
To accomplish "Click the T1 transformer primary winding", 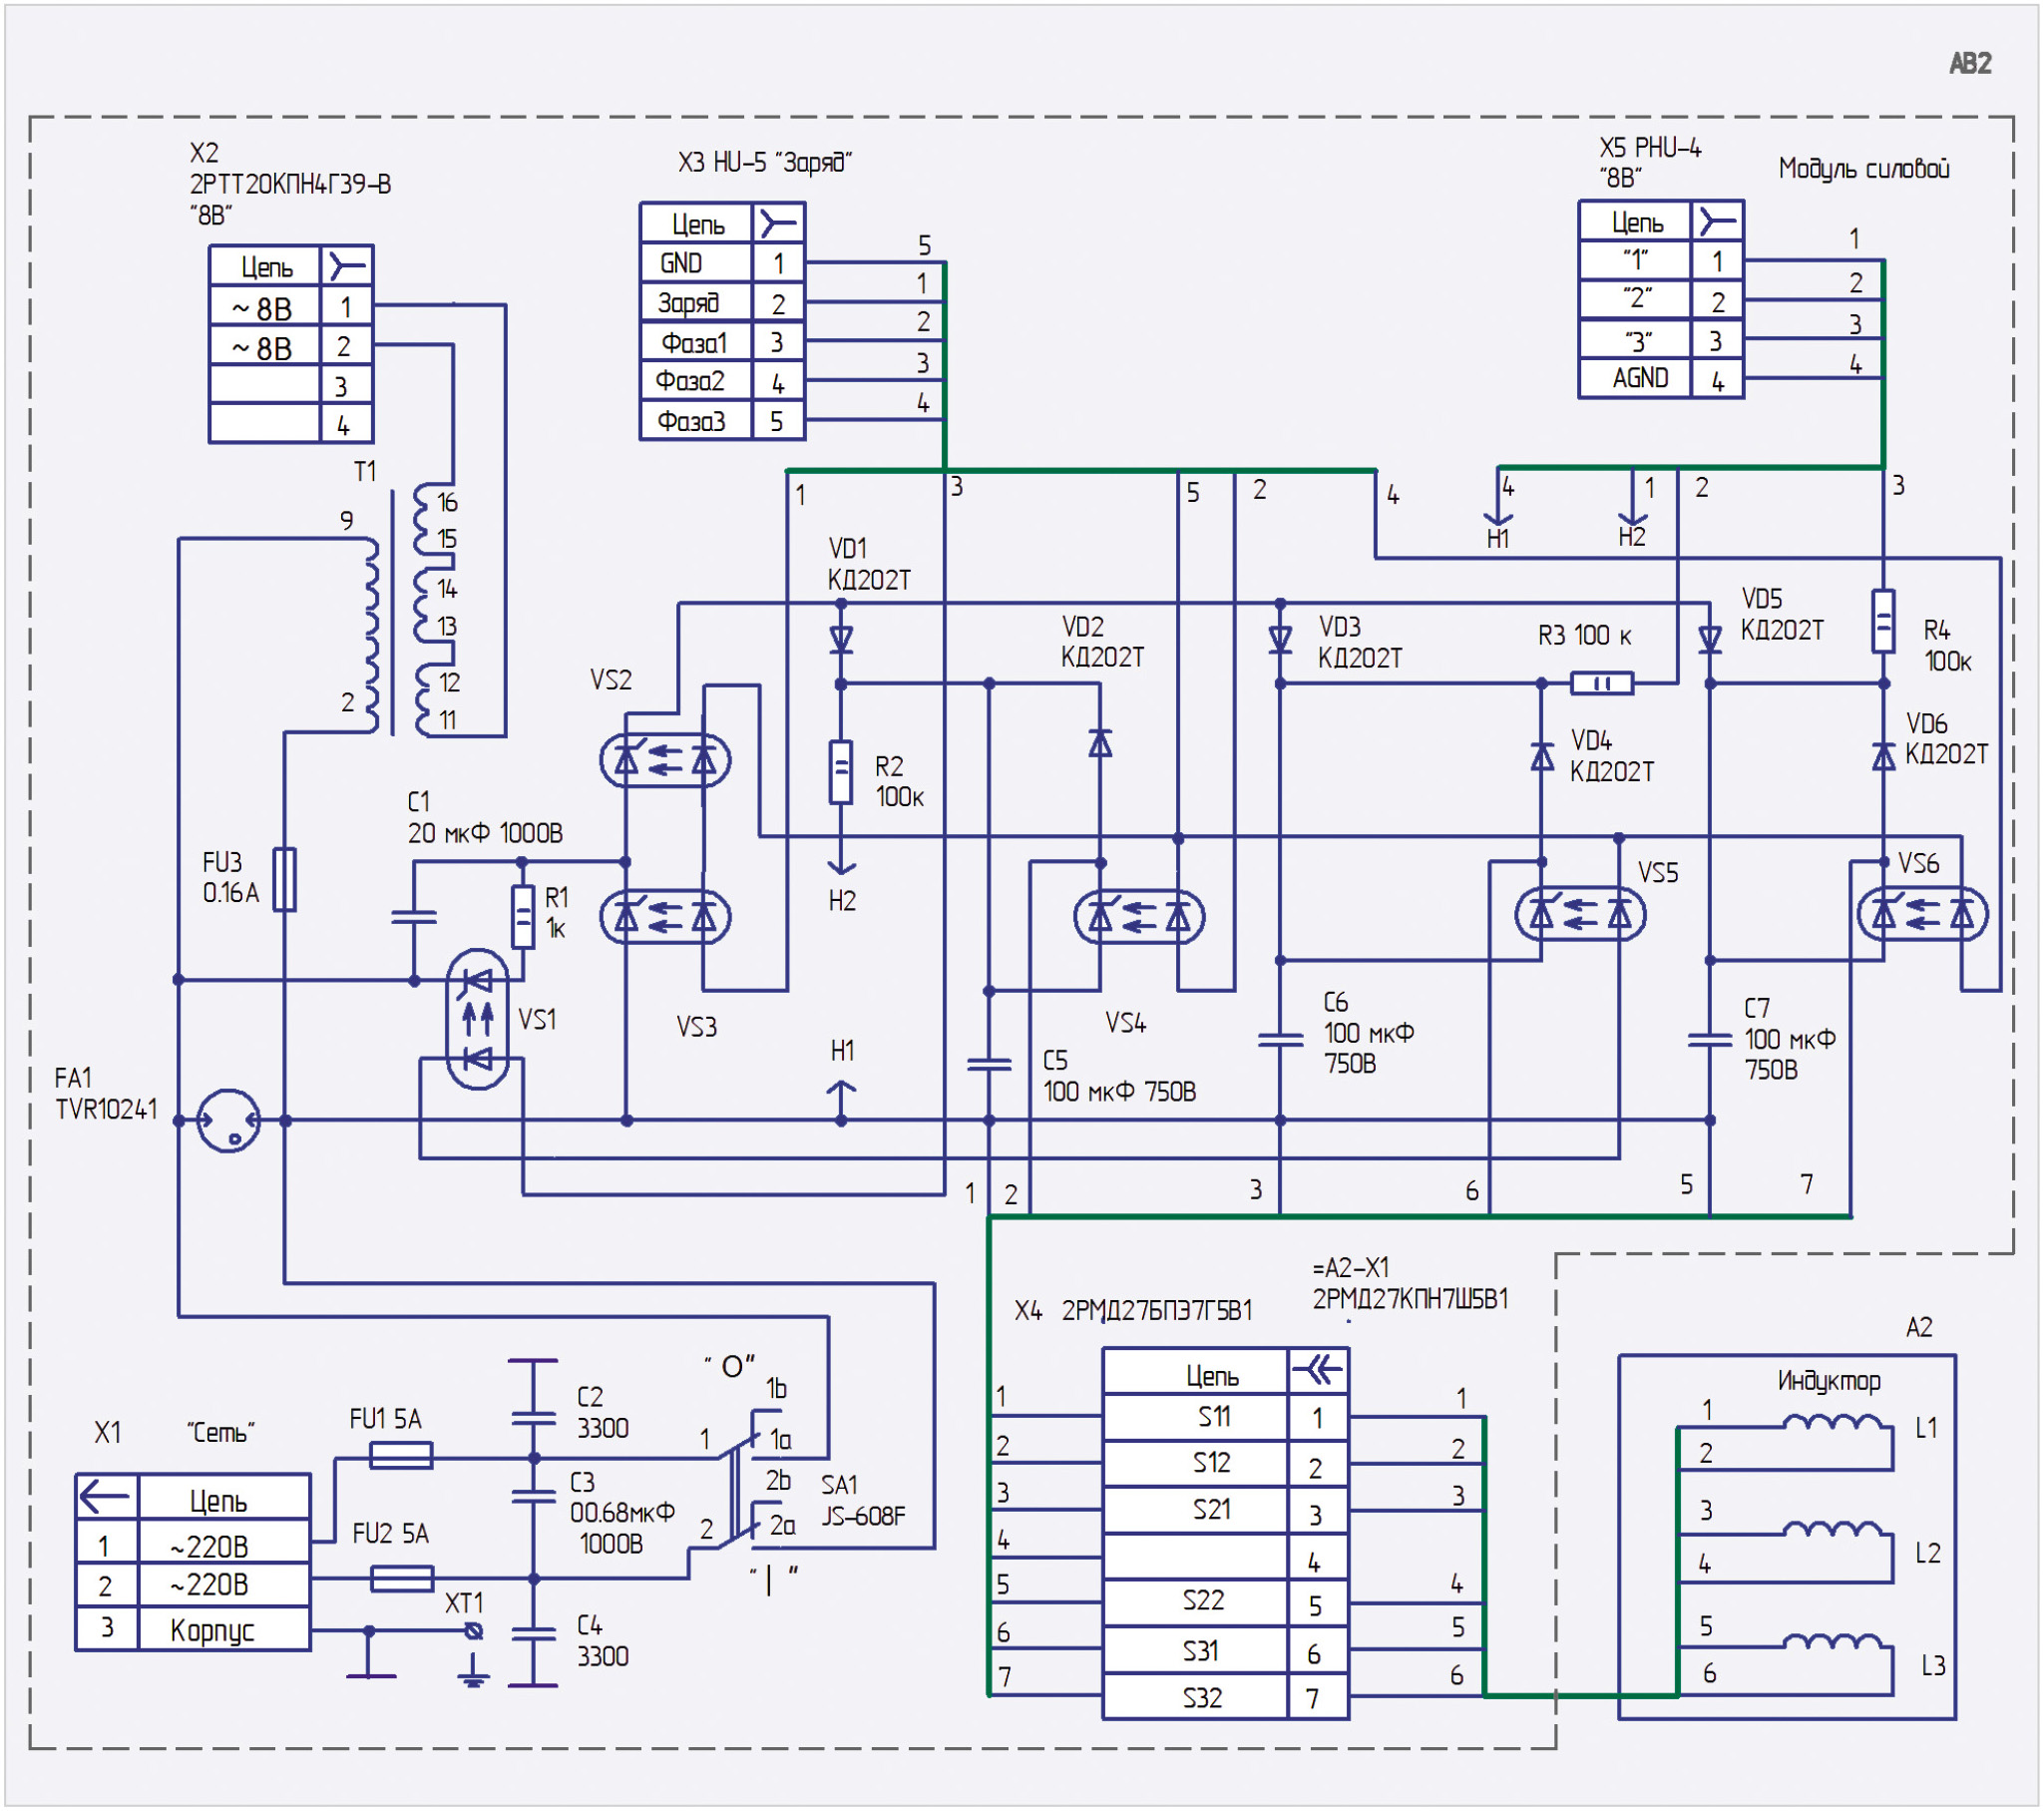I will (372, 636).
